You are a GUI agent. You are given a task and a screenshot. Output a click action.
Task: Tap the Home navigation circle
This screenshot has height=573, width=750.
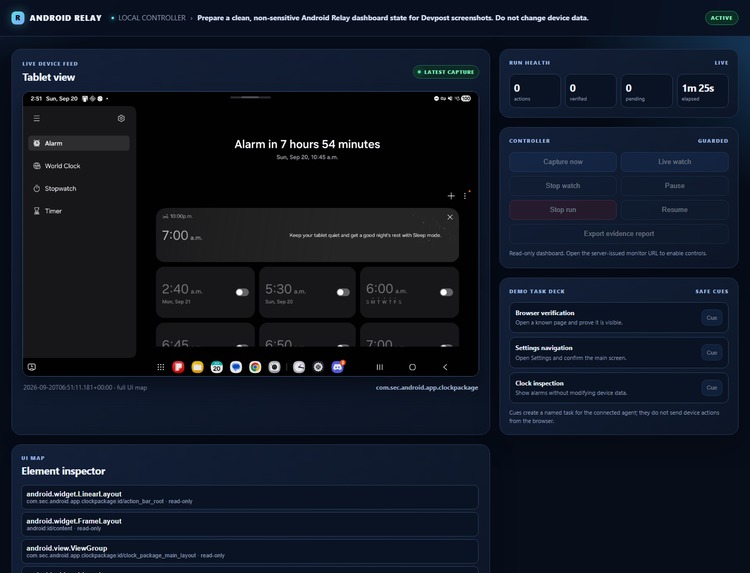(412, 367)
